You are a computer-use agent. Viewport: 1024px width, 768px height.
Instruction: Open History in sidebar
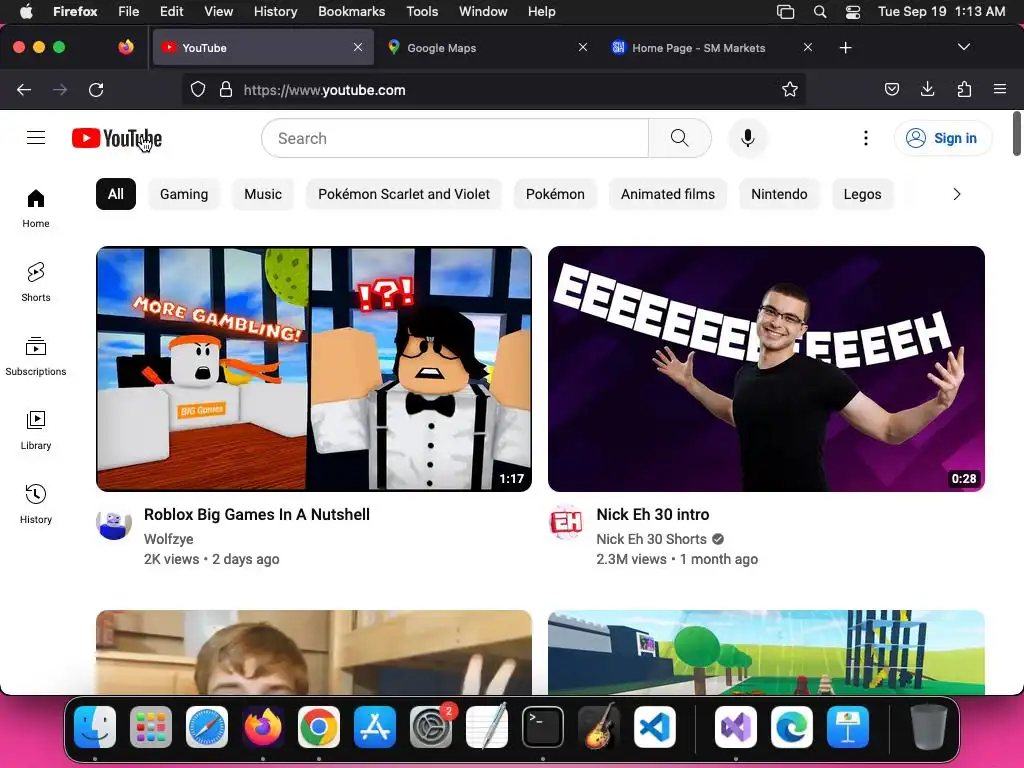point(36,504)
